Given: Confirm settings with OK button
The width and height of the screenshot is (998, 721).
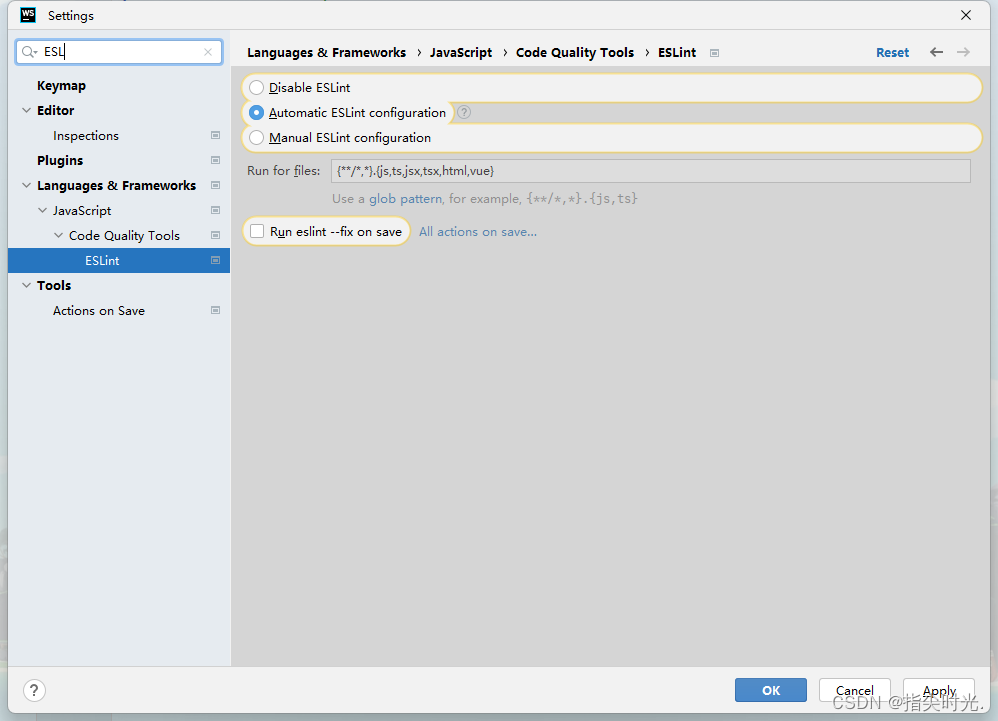Looking at the screenshot, I should point(771,690).
